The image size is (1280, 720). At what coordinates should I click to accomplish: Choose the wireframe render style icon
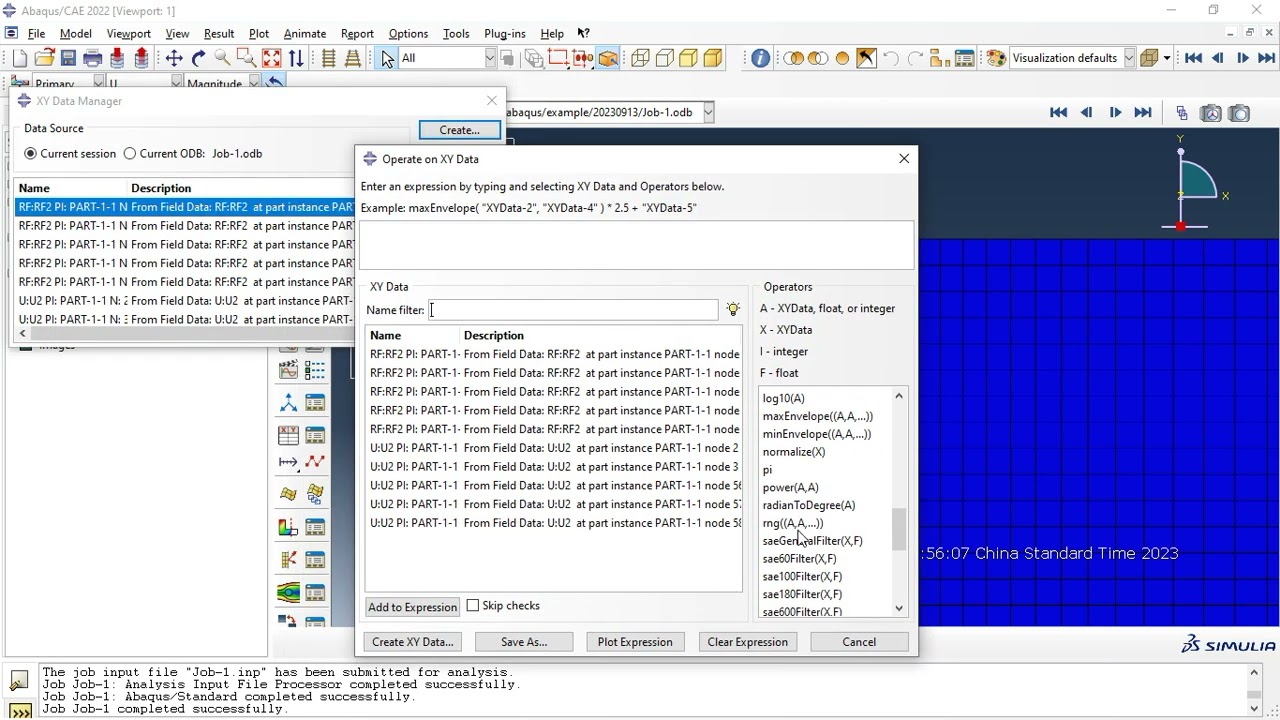click(x=640, y=58)
